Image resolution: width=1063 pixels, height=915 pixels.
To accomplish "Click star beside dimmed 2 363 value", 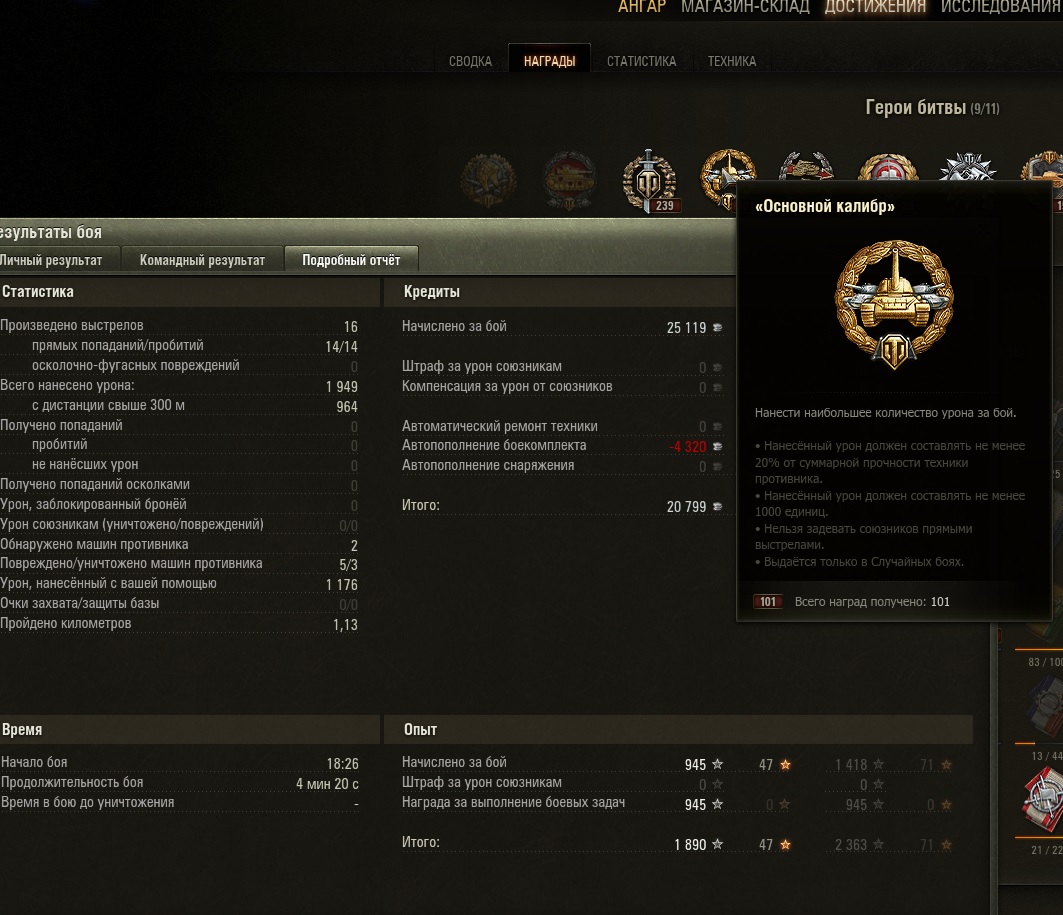I will click(879, 845).
